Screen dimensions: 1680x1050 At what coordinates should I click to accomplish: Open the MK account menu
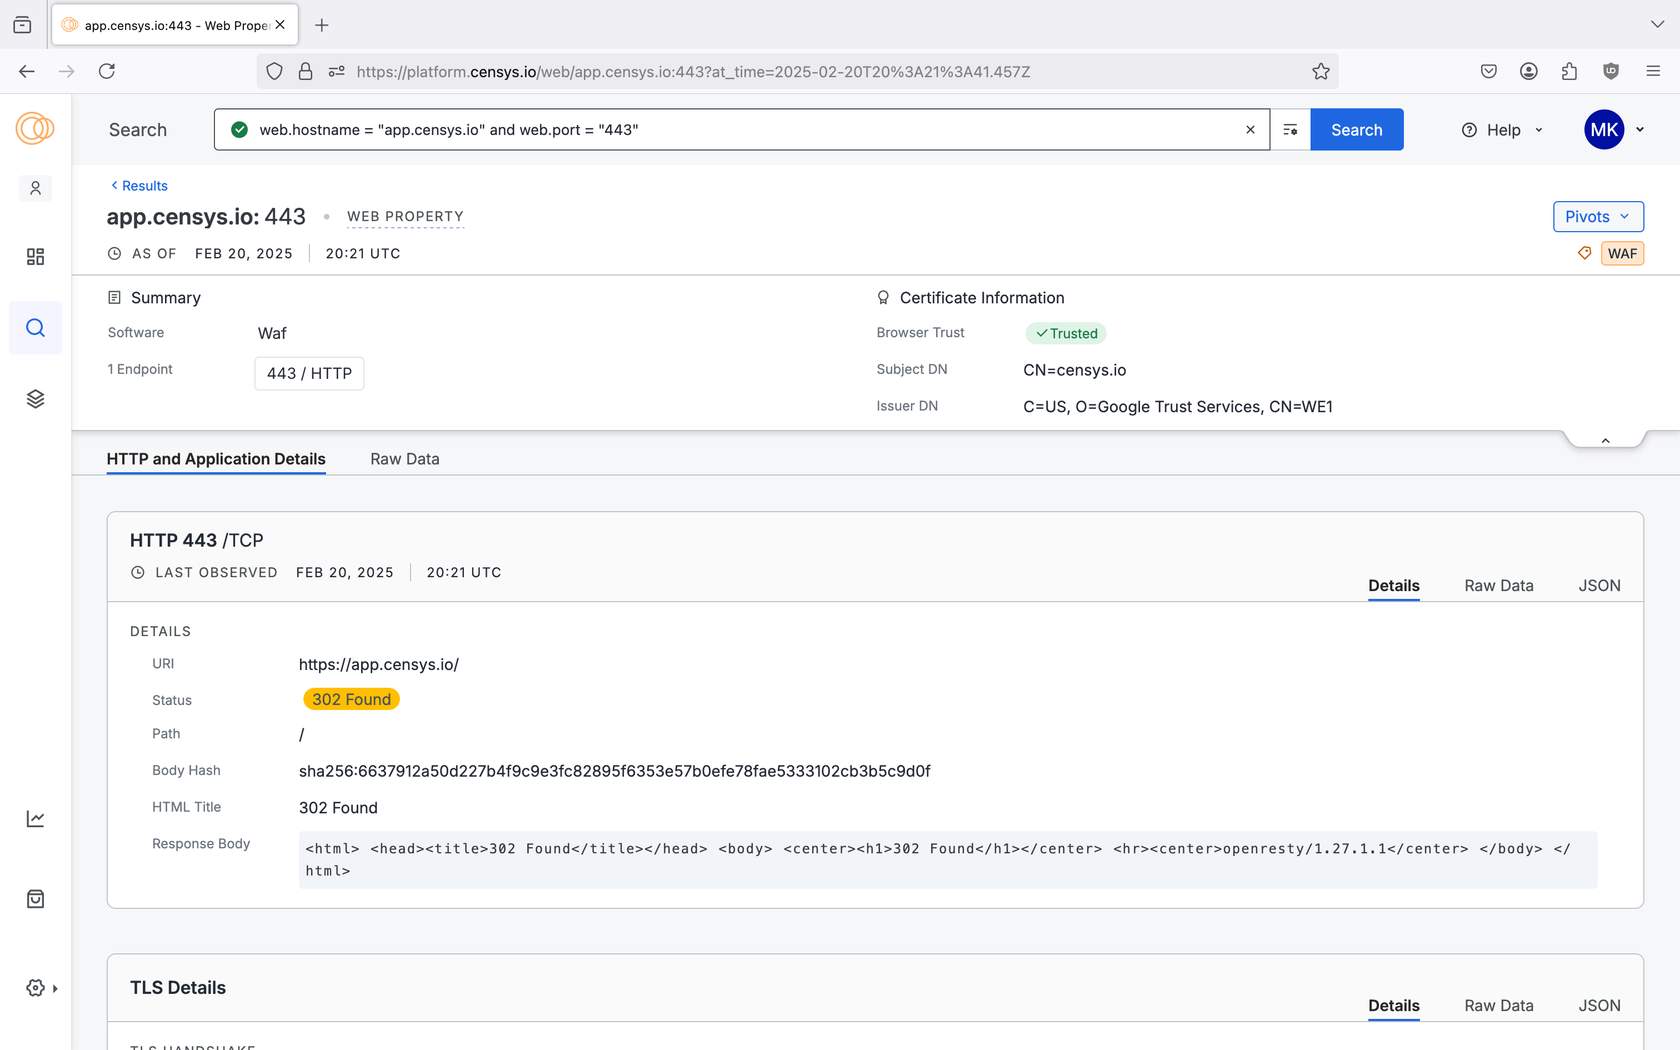[1615, 130]
